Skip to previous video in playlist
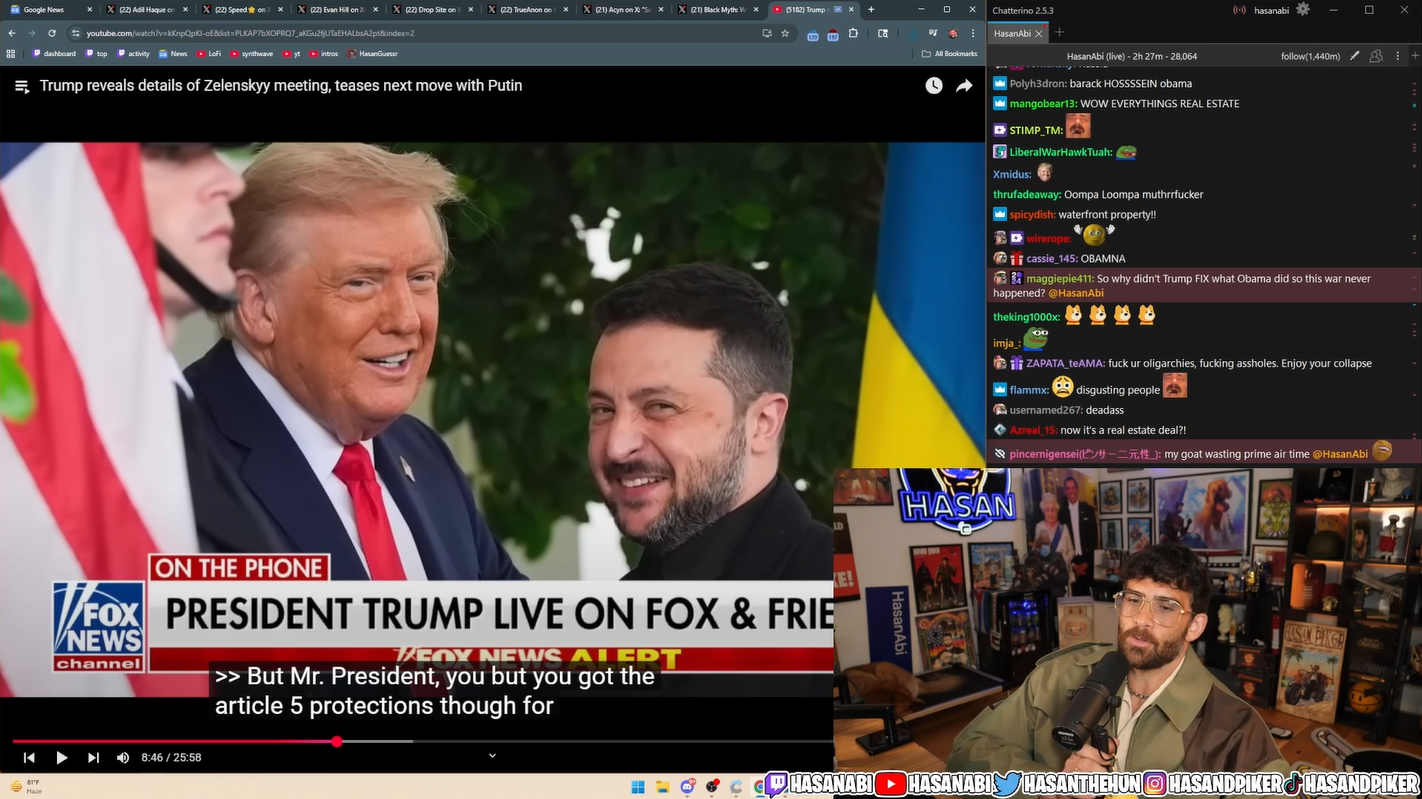Viewport: 1422px width, 799px height. (29, 758)
